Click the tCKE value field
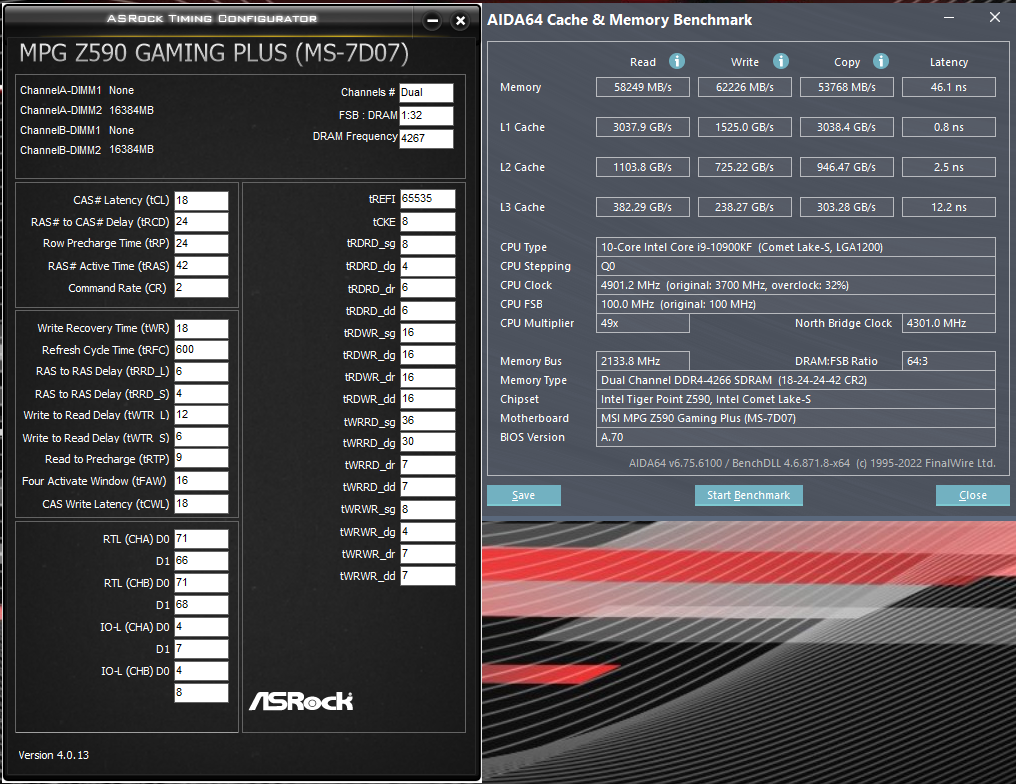 [428, 222]
